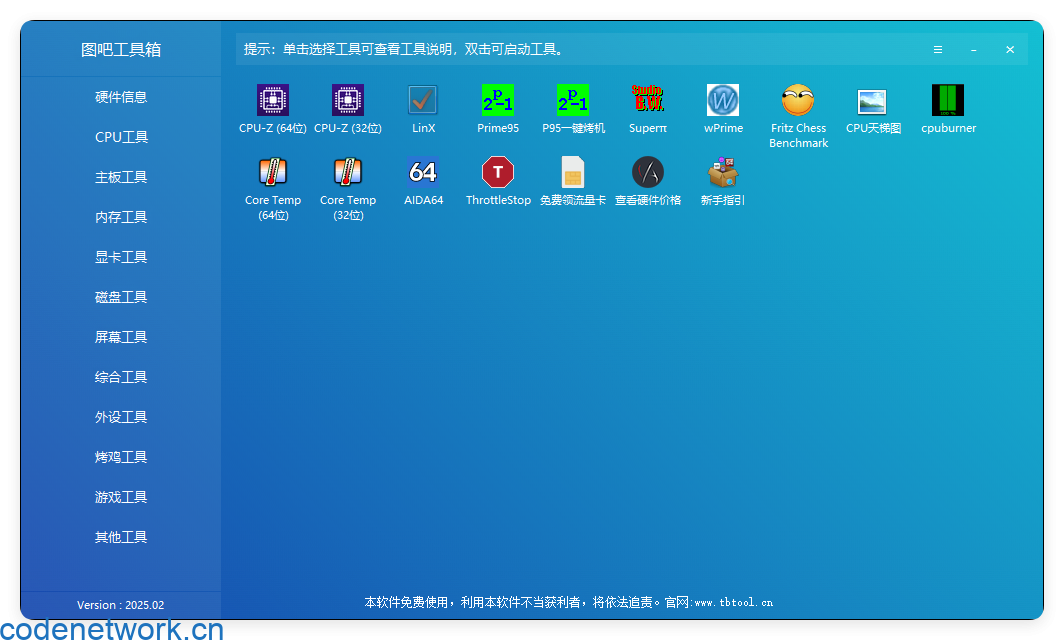Click the LinX checkmark icon

[423, 100]
